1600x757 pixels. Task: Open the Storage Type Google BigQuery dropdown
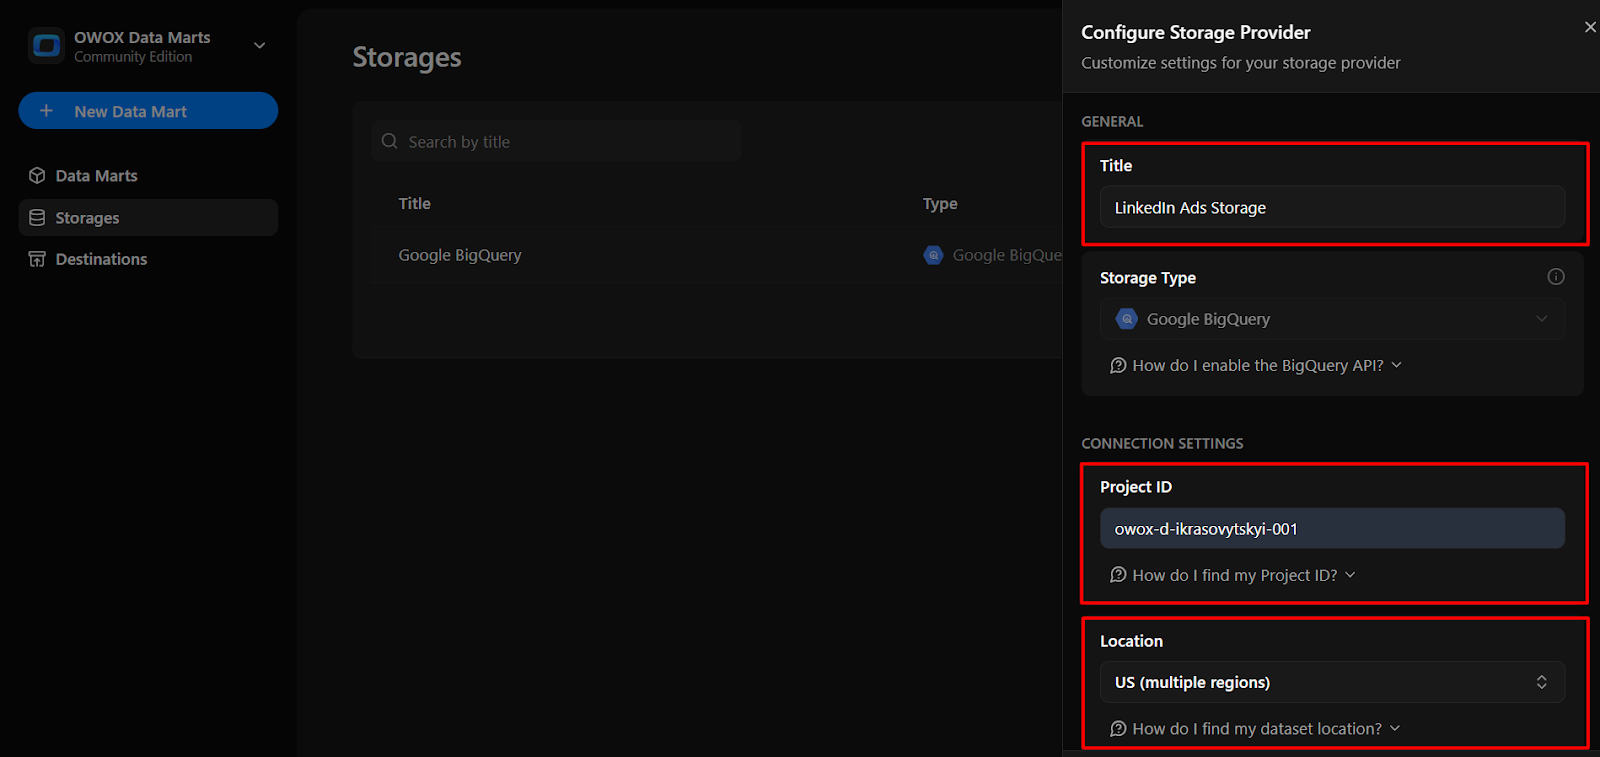1332,319
